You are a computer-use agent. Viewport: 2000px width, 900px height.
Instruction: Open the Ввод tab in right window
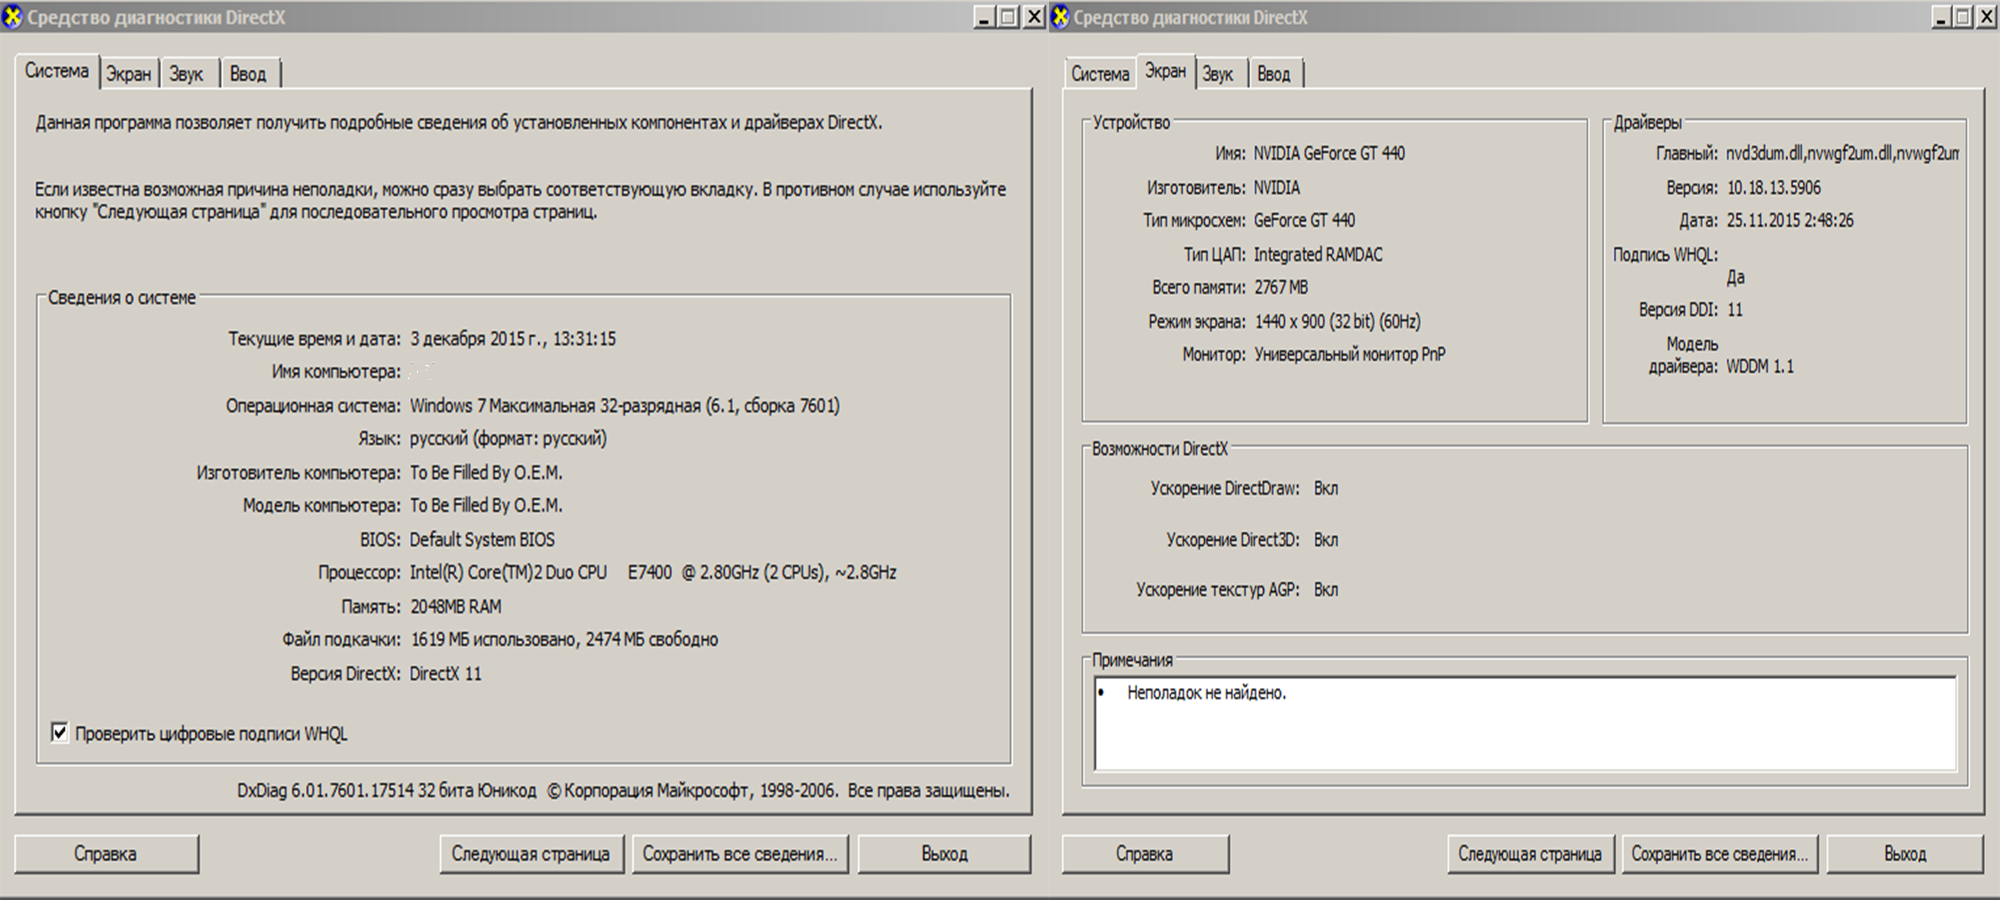tap(1274, 74)
